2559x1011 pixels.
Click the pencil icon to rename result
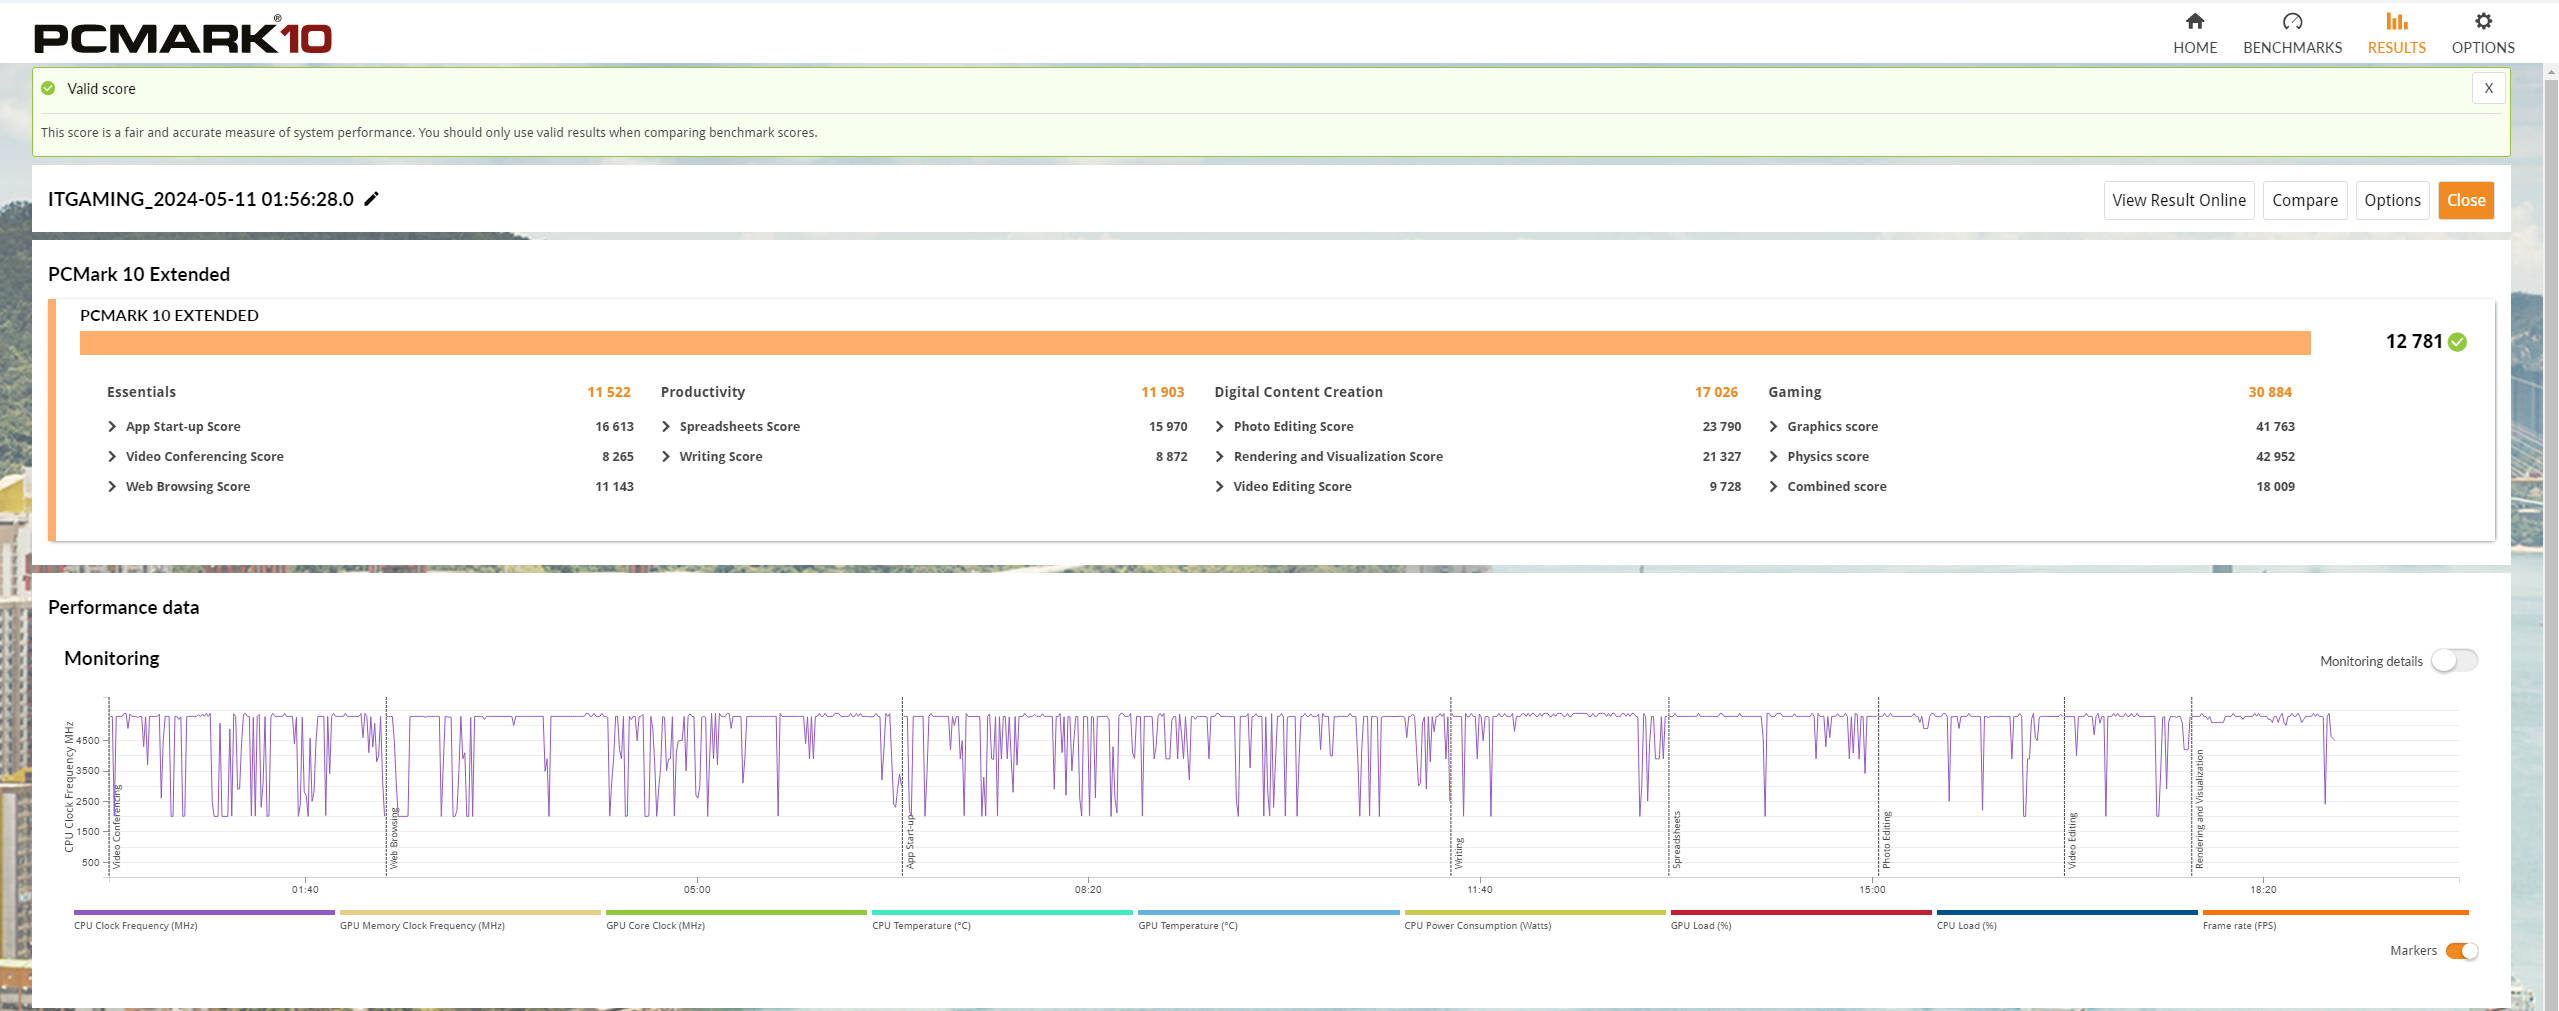point(371,199)
